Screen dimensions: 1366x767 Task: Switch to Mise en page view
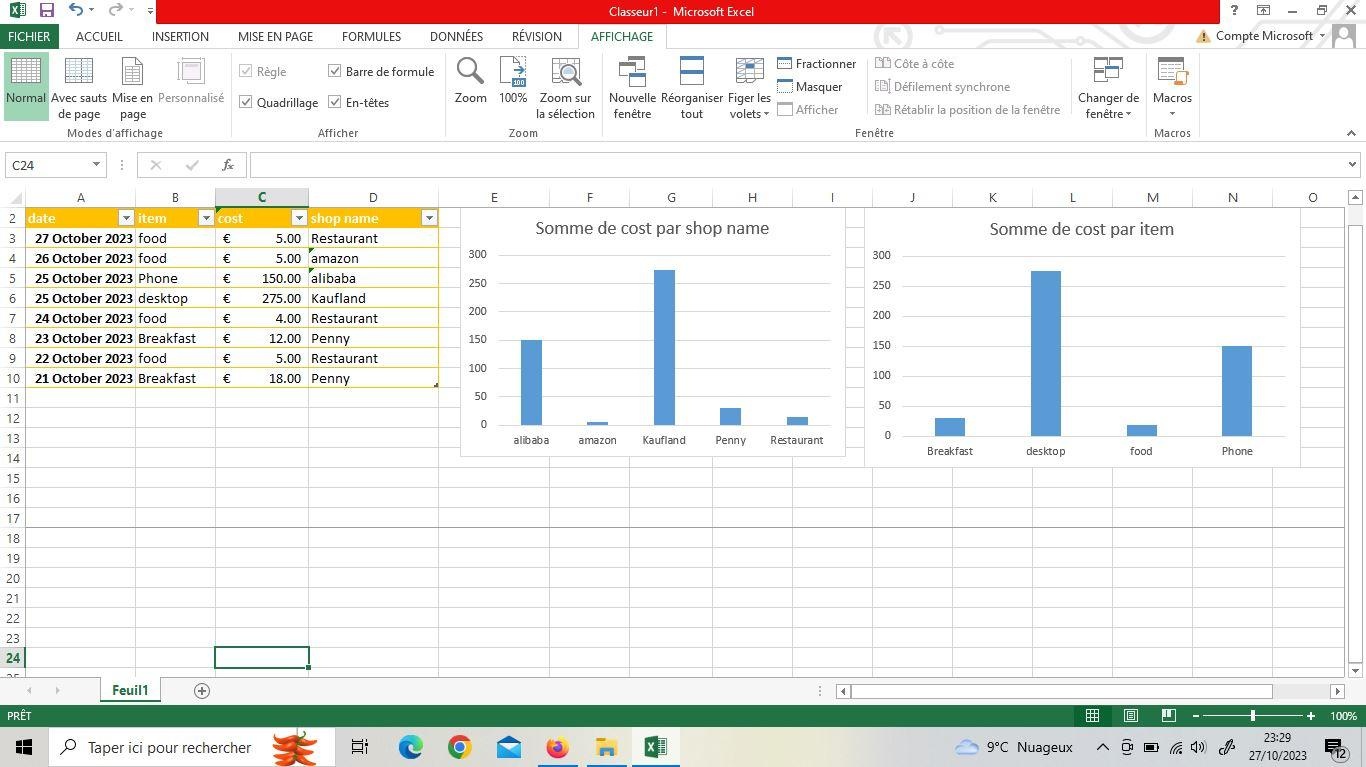132,87
